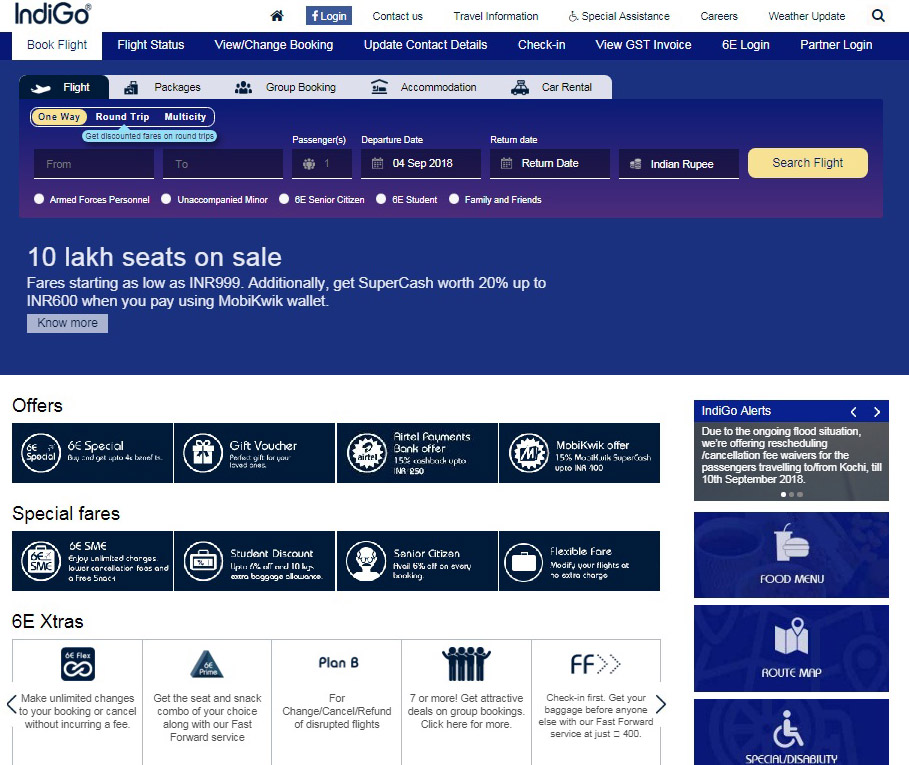Screen dimensions: 909x765
Task: Choose the One Way trip type
Action: [59, 116]
